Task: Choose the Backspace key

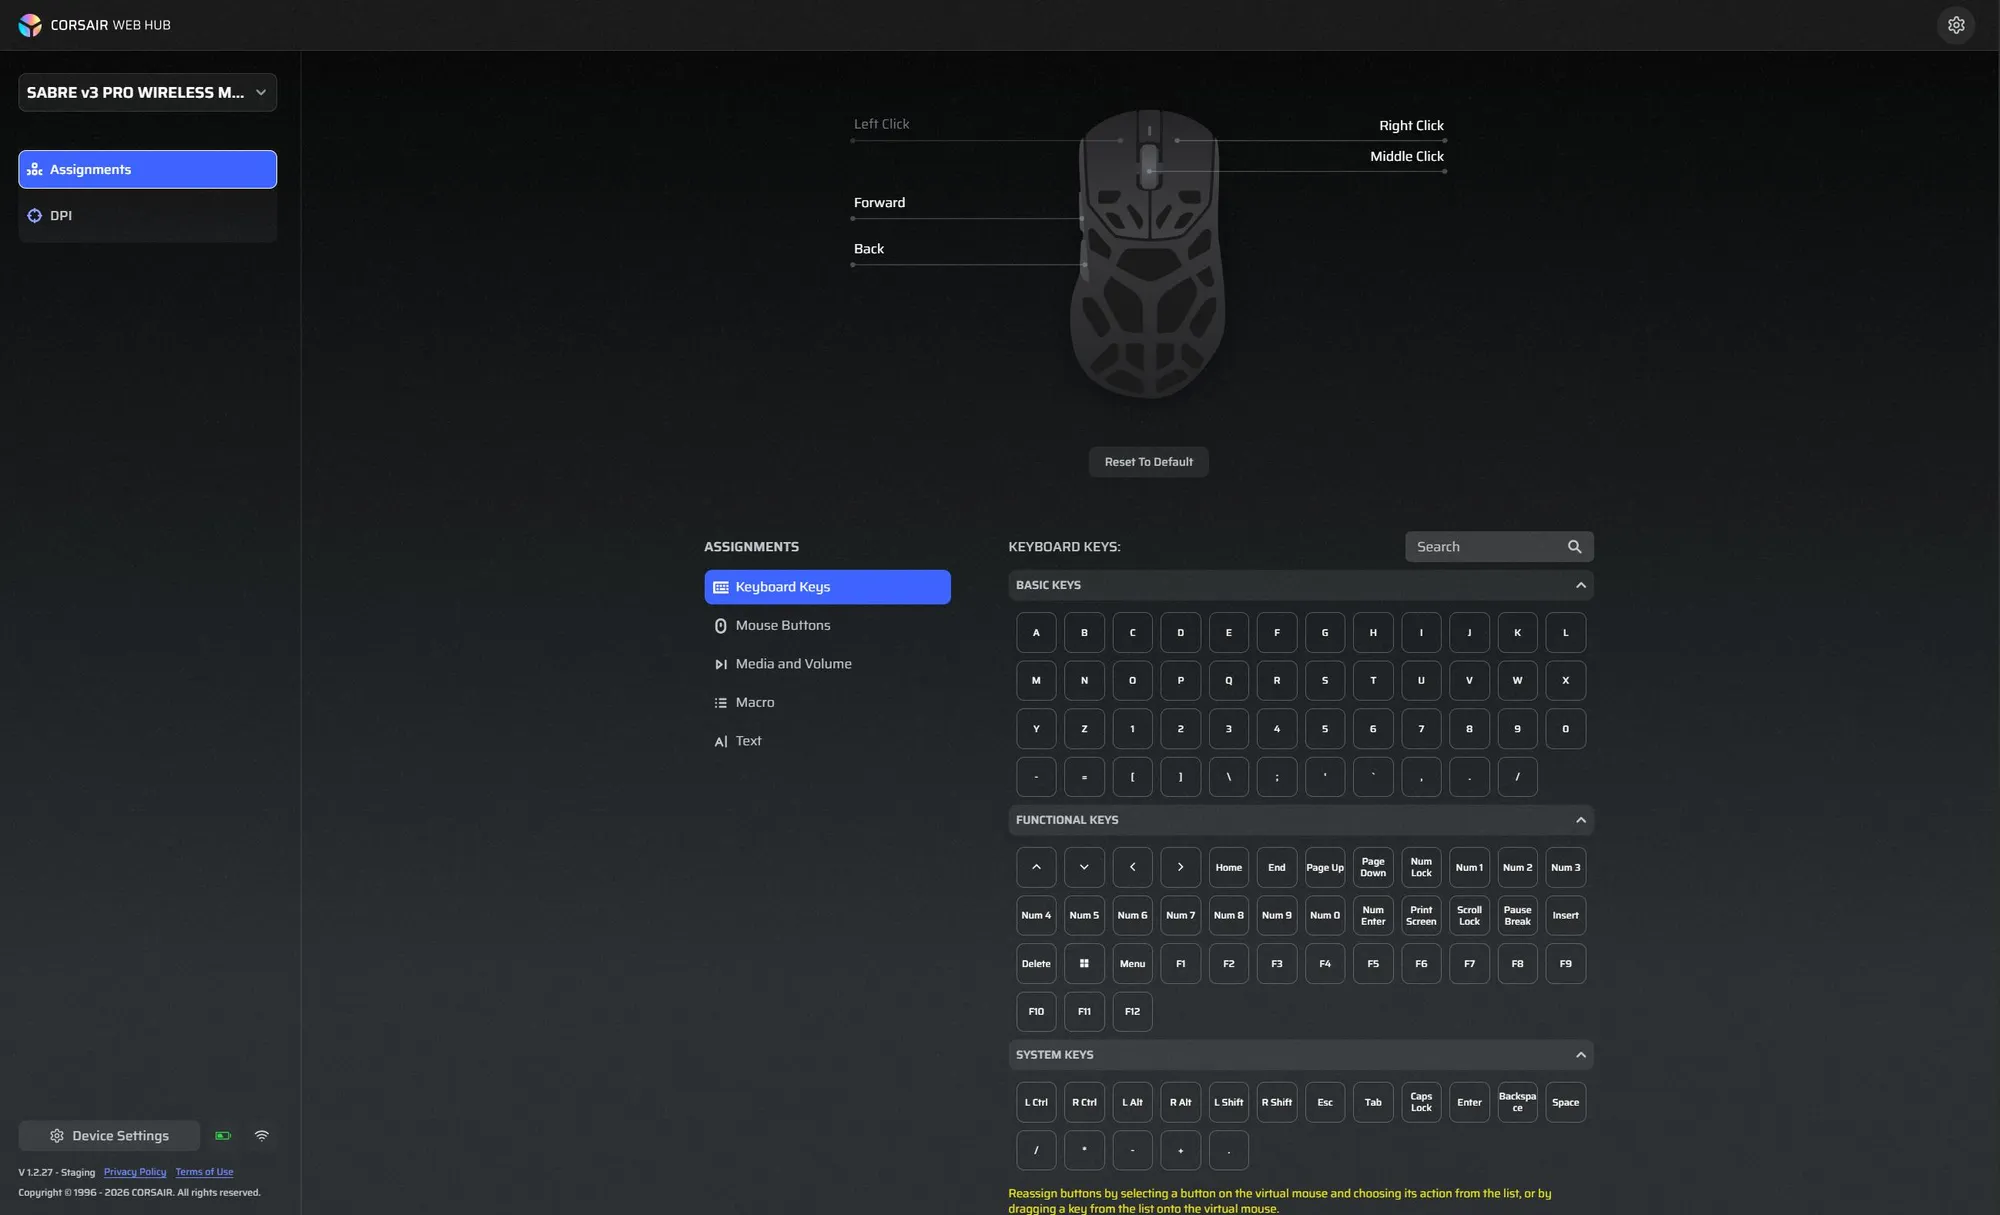Action: [1517, 1103]
